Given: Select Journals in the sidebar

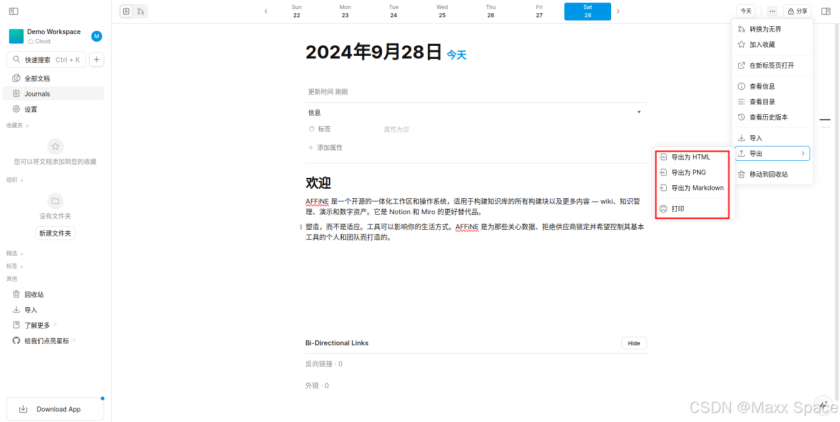Looking at the screenshot, I should click(54, 94).
